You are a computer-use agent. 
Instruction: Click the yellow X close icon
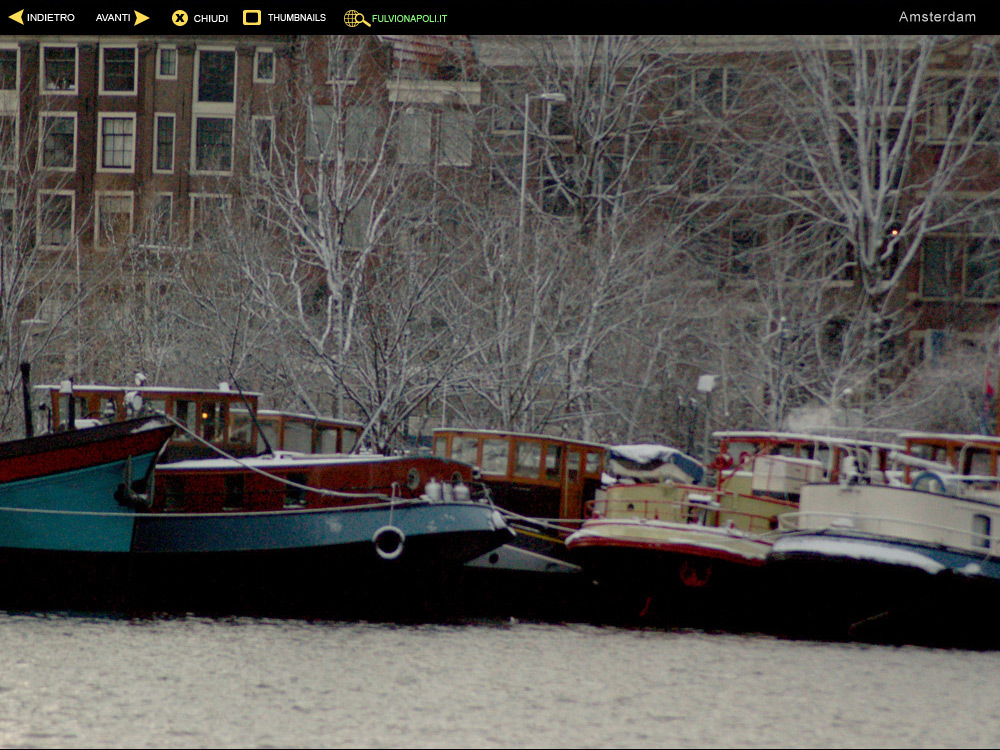[180, 18]
